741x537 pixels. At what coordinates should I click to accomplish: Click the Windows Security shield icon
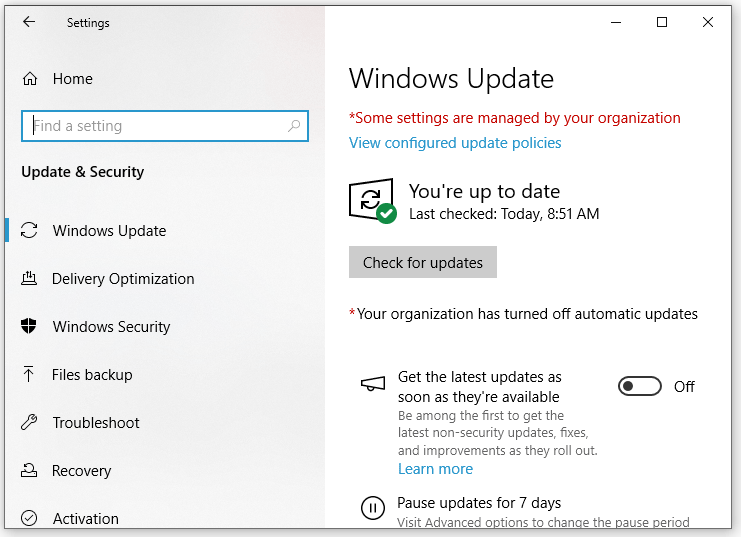[29, 326]
